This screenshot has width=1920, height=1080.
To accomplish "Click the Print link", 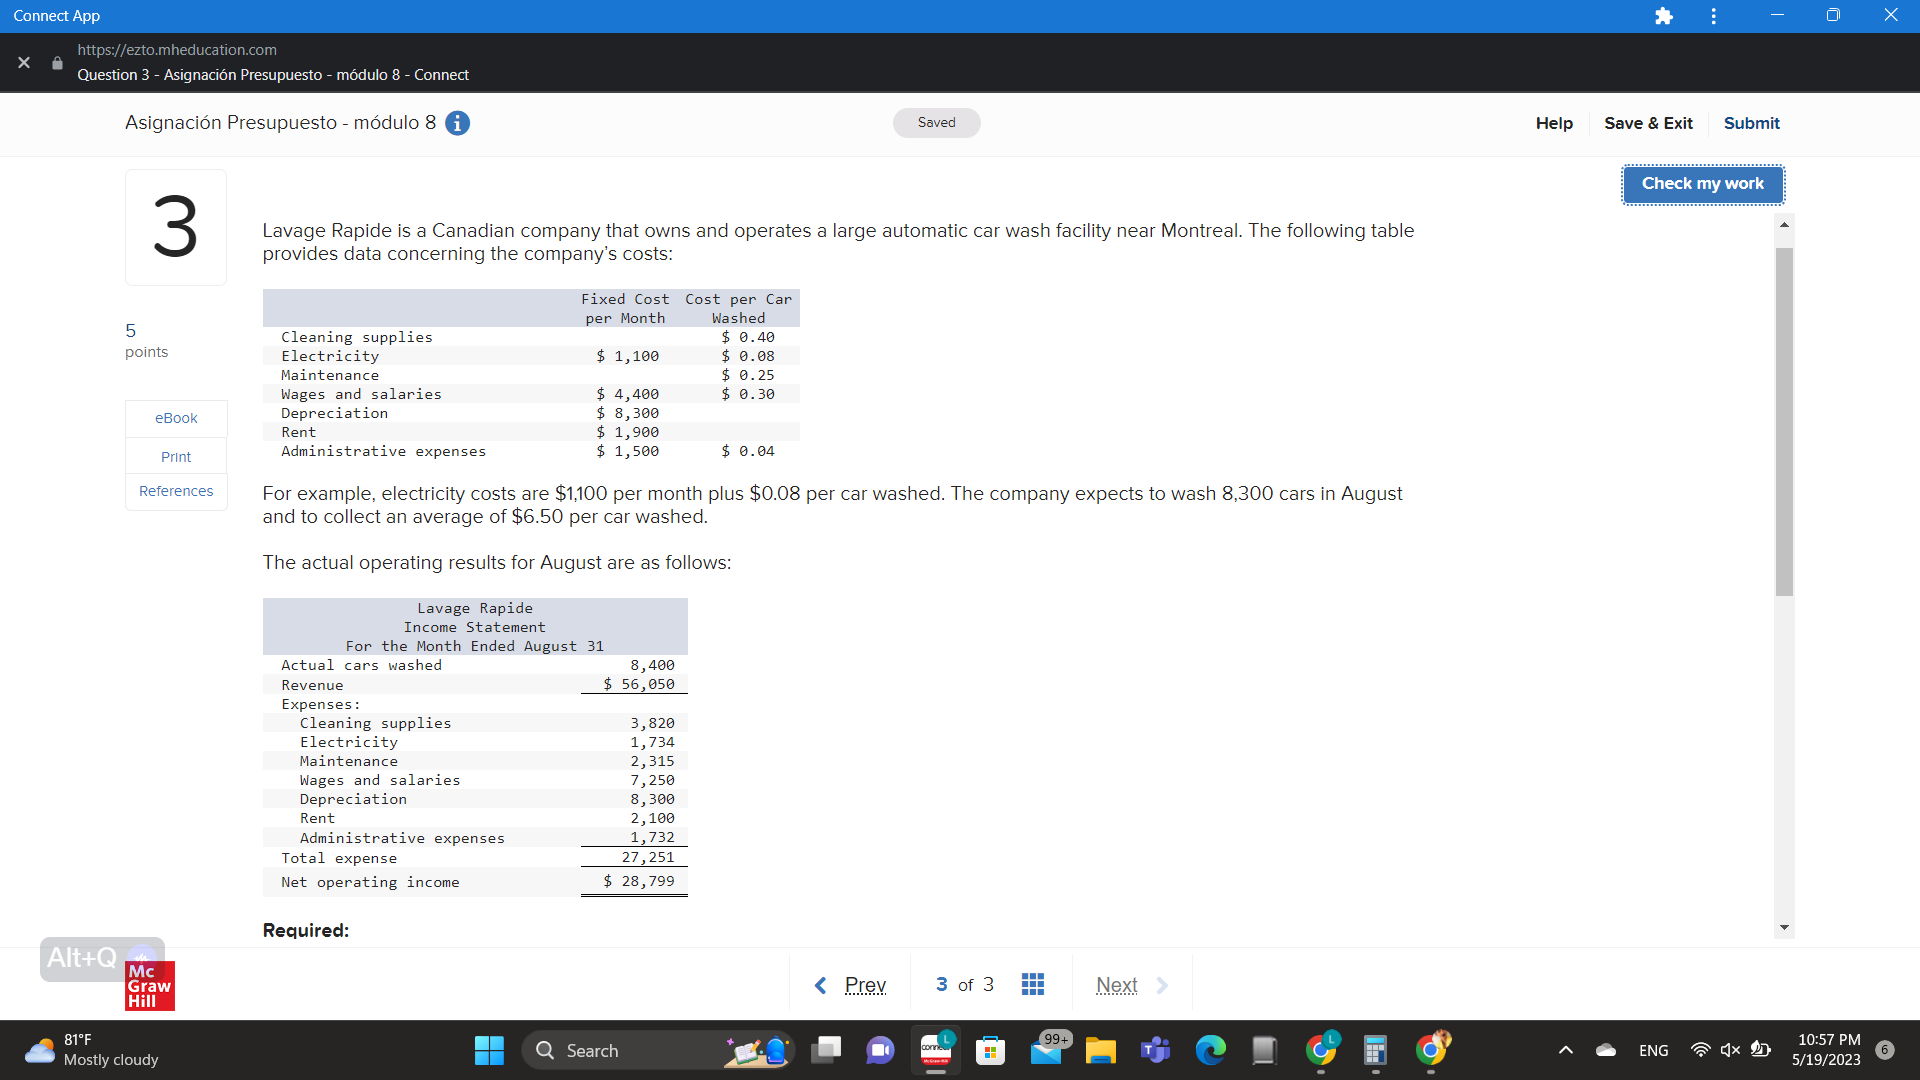I will tap(176, 457).
